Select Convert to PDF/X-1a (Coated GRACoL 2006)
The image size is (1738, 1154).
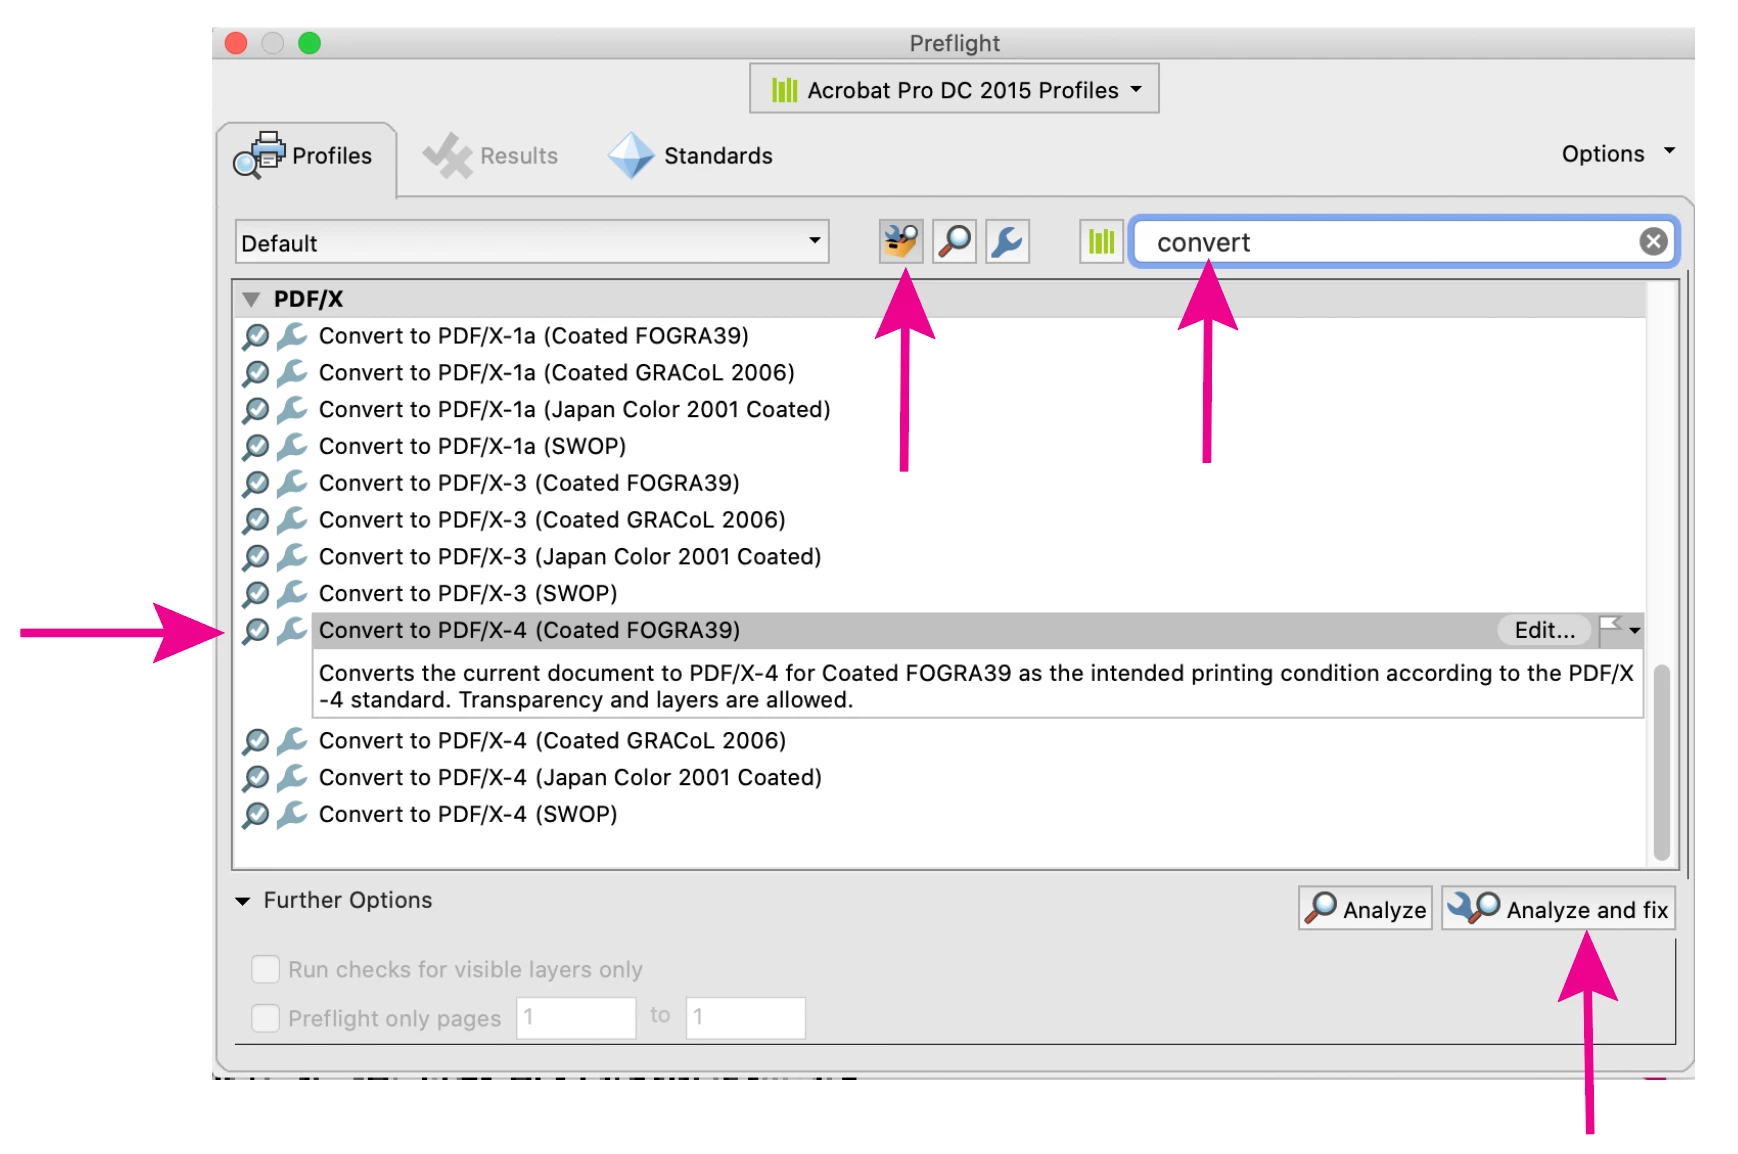tap(556, 373)
